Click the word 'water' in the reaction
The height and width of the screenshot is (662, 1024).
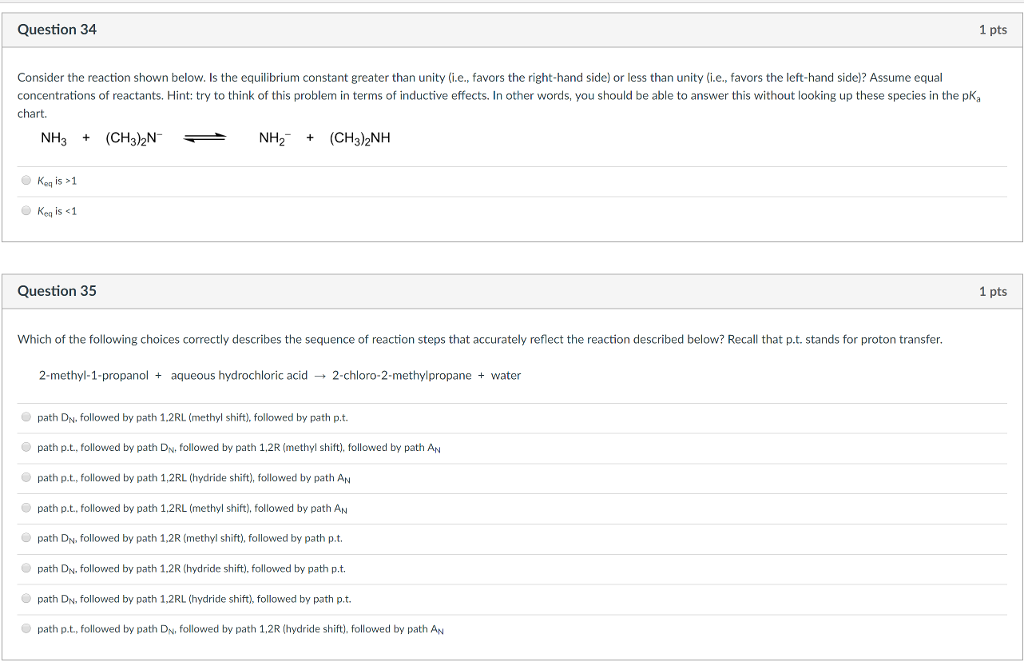506,375
